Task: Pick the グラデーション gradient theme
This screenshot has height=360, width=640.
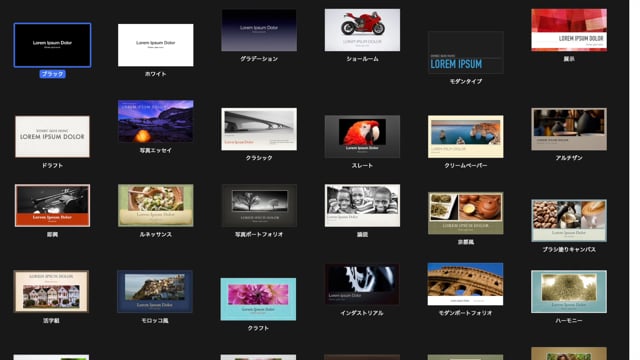Action: click(x=259, y=30)
